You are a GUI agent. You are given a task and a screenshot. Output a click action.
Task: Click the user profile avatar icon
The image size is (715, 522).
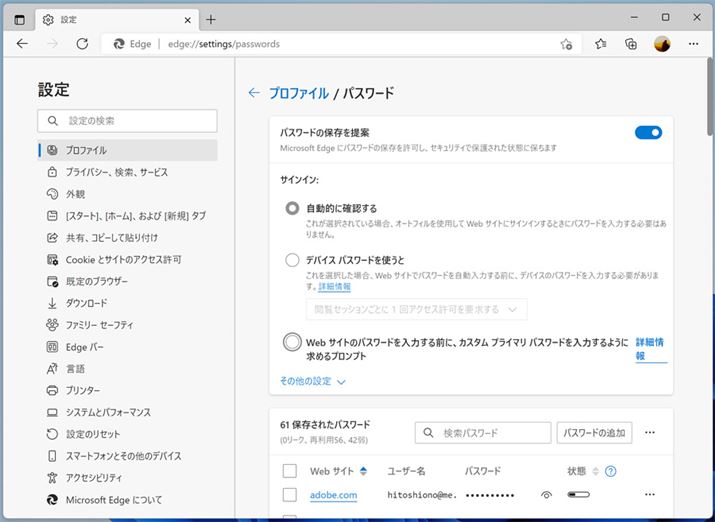662,44
